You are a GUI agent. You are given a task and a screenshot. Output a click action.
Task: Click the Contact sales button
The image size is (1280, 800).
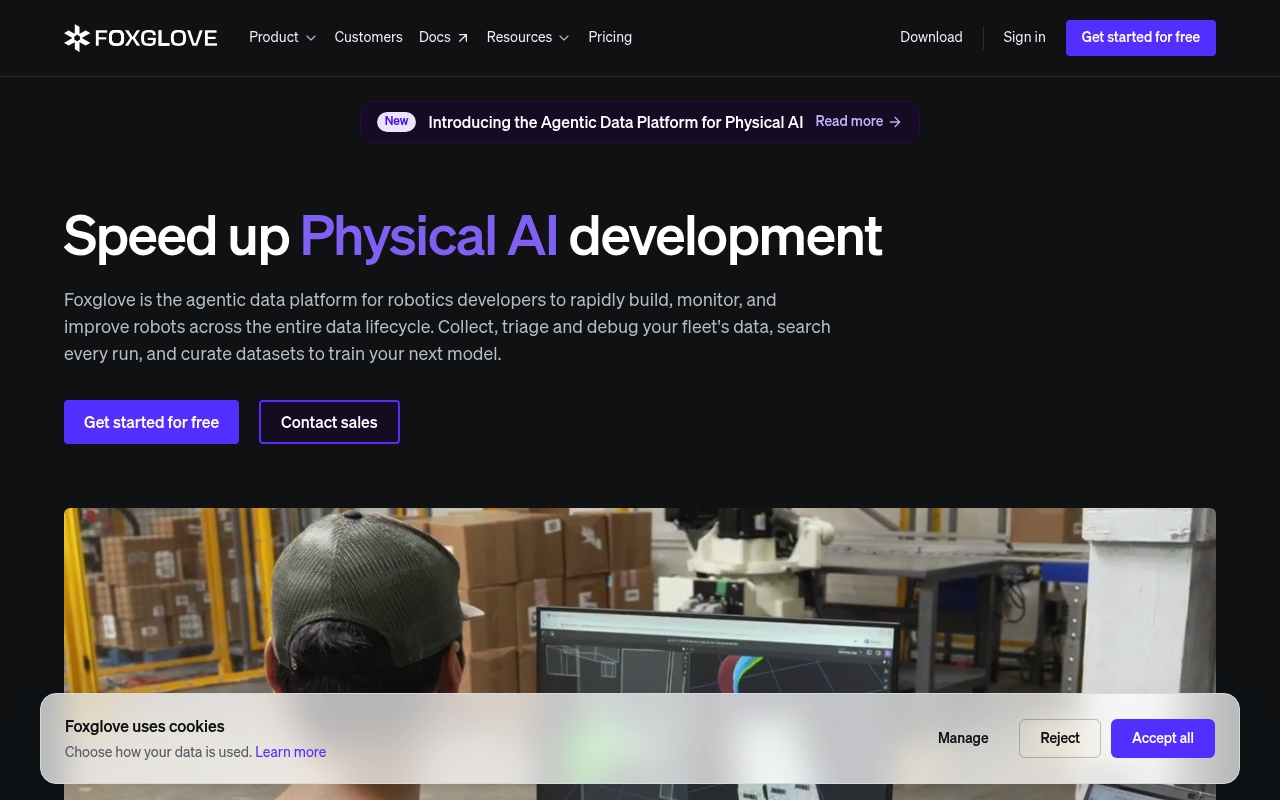(329, 422)
